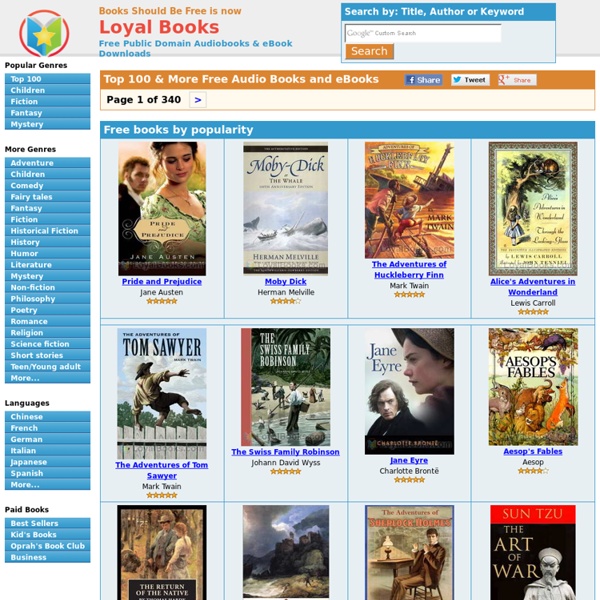Click the orange Search button

[x=369, y=51]
